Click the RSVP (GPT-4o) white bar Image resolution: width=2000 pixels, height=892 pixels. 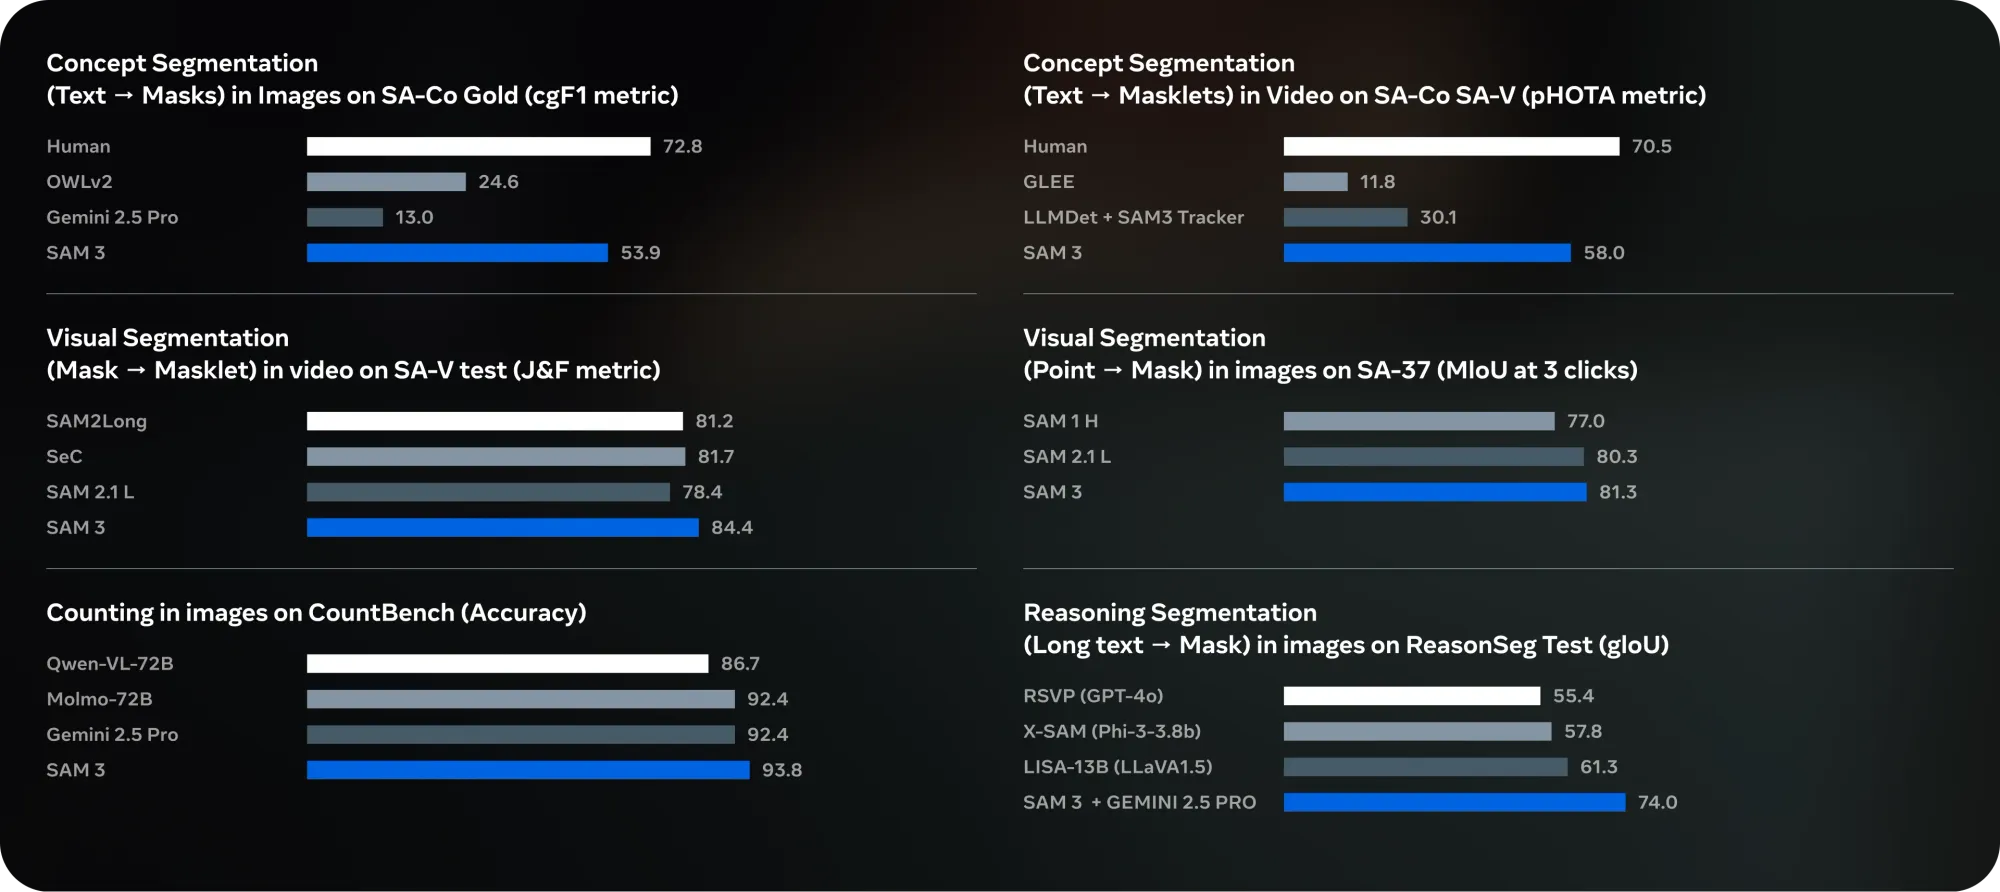coord(1412,696)
